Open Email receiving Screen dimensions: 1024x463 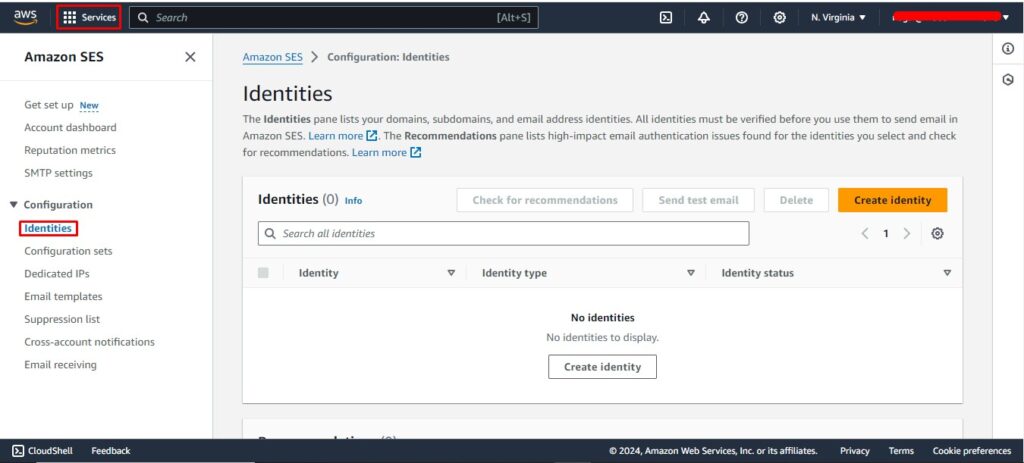[x=60, y=364]
